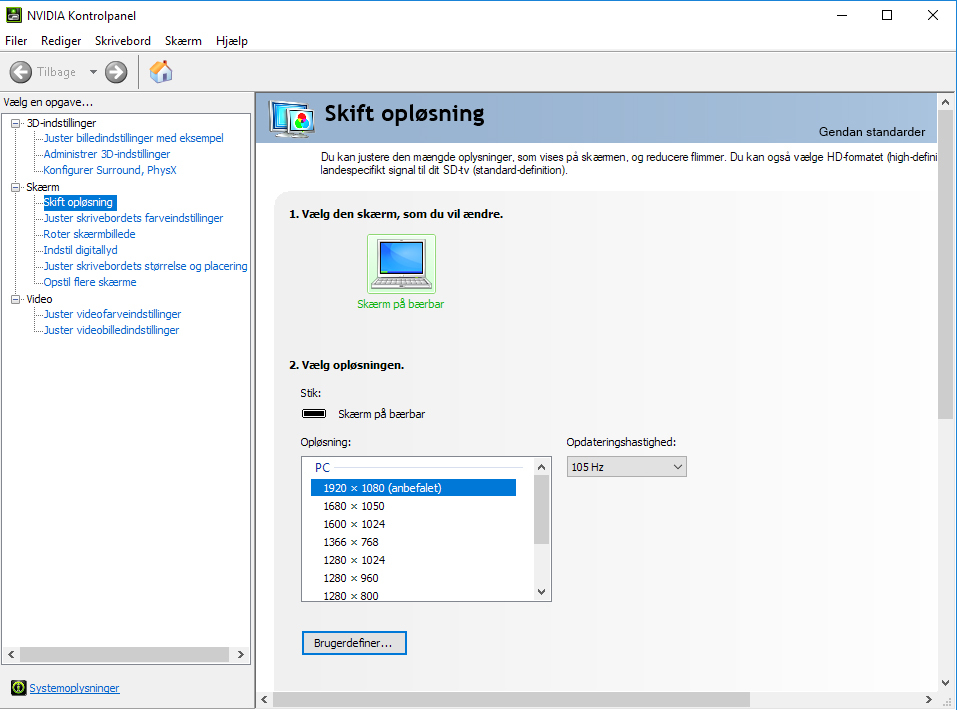Select 1920 × 1080 (anbefalet) resolution

coord(413,488)
